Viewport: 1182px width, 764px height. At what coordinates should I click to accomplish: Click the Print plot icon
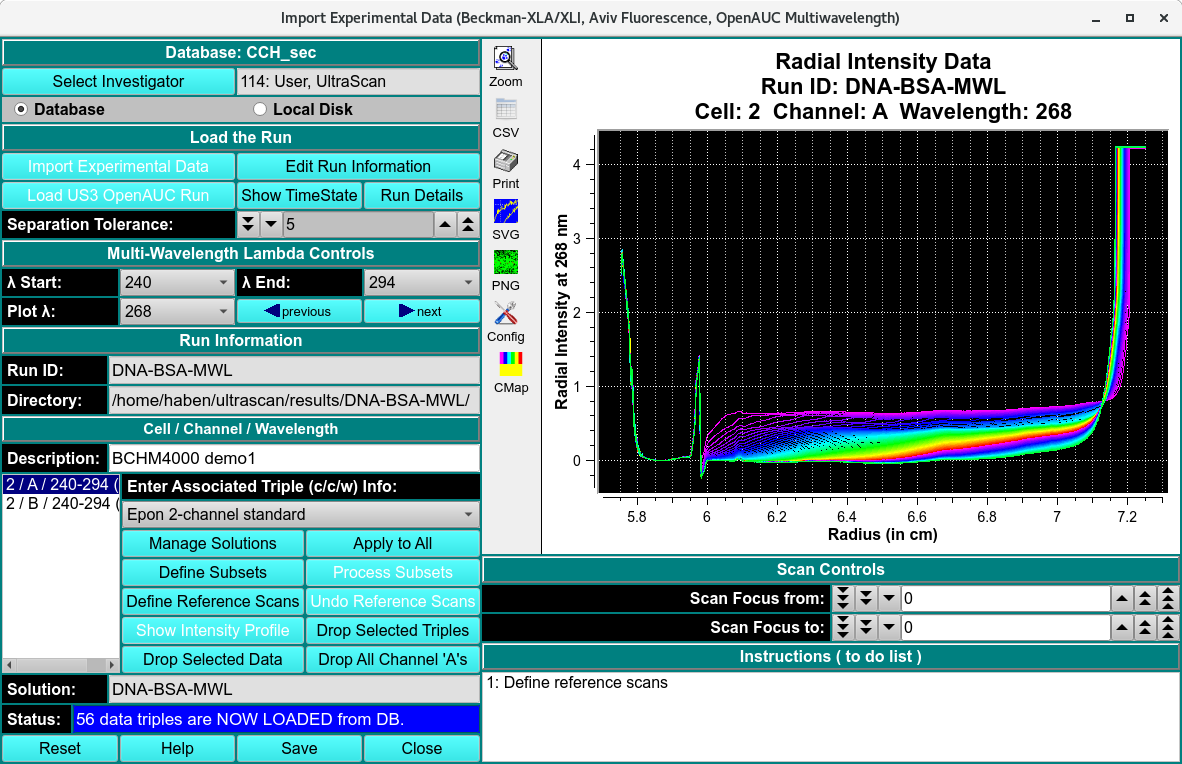(506, 161)
